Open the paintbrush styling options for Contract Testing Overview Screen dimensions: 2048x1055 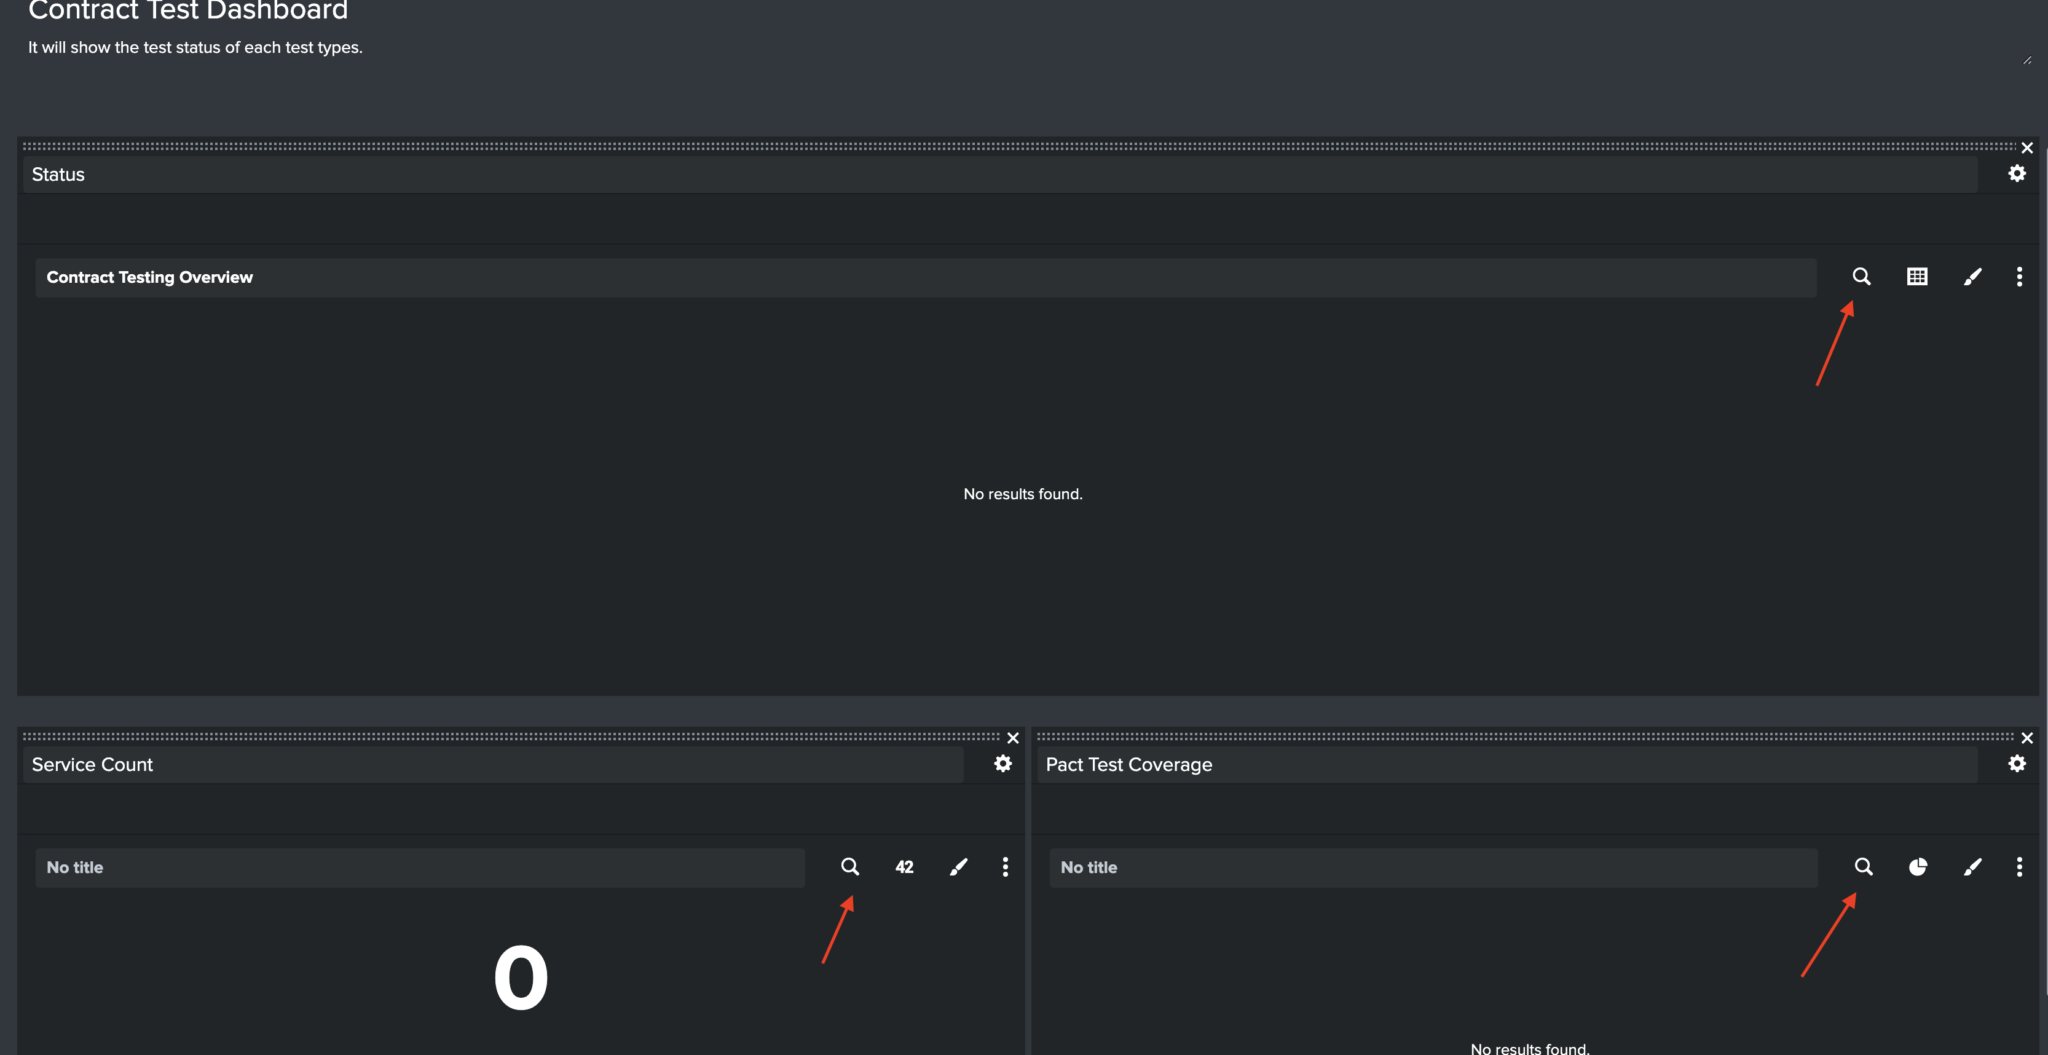pyautogui.click(x=1972, y=276)
